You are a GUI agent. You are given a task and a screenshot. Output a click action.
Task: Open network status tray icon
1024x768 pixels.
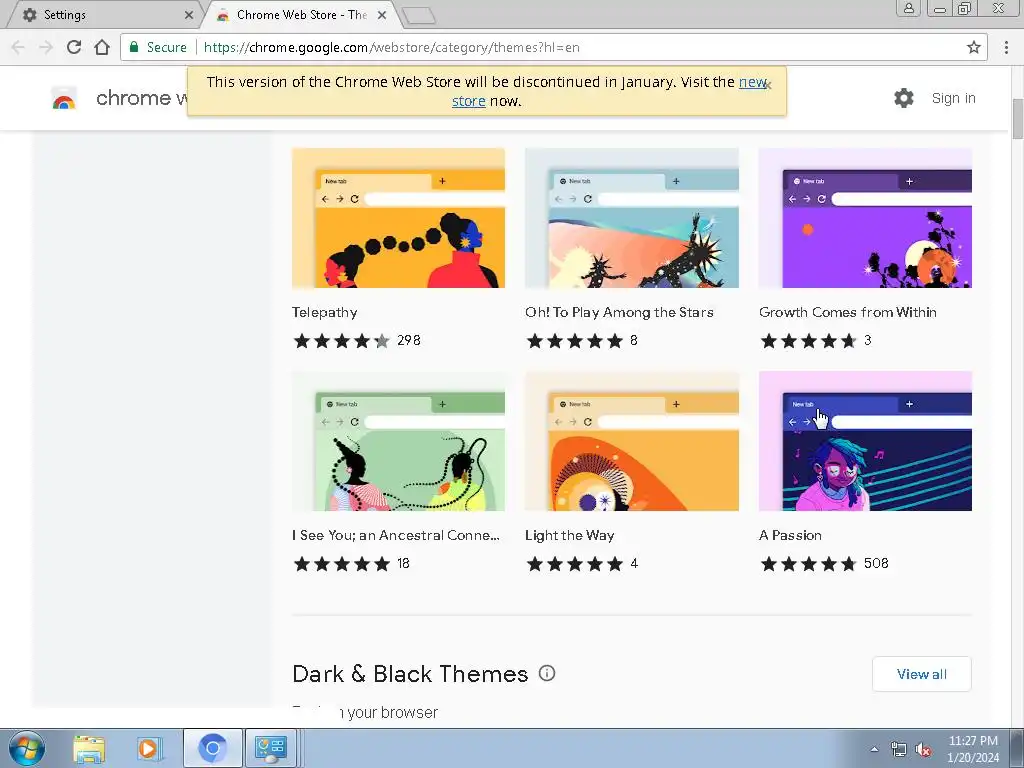(899, 750)
